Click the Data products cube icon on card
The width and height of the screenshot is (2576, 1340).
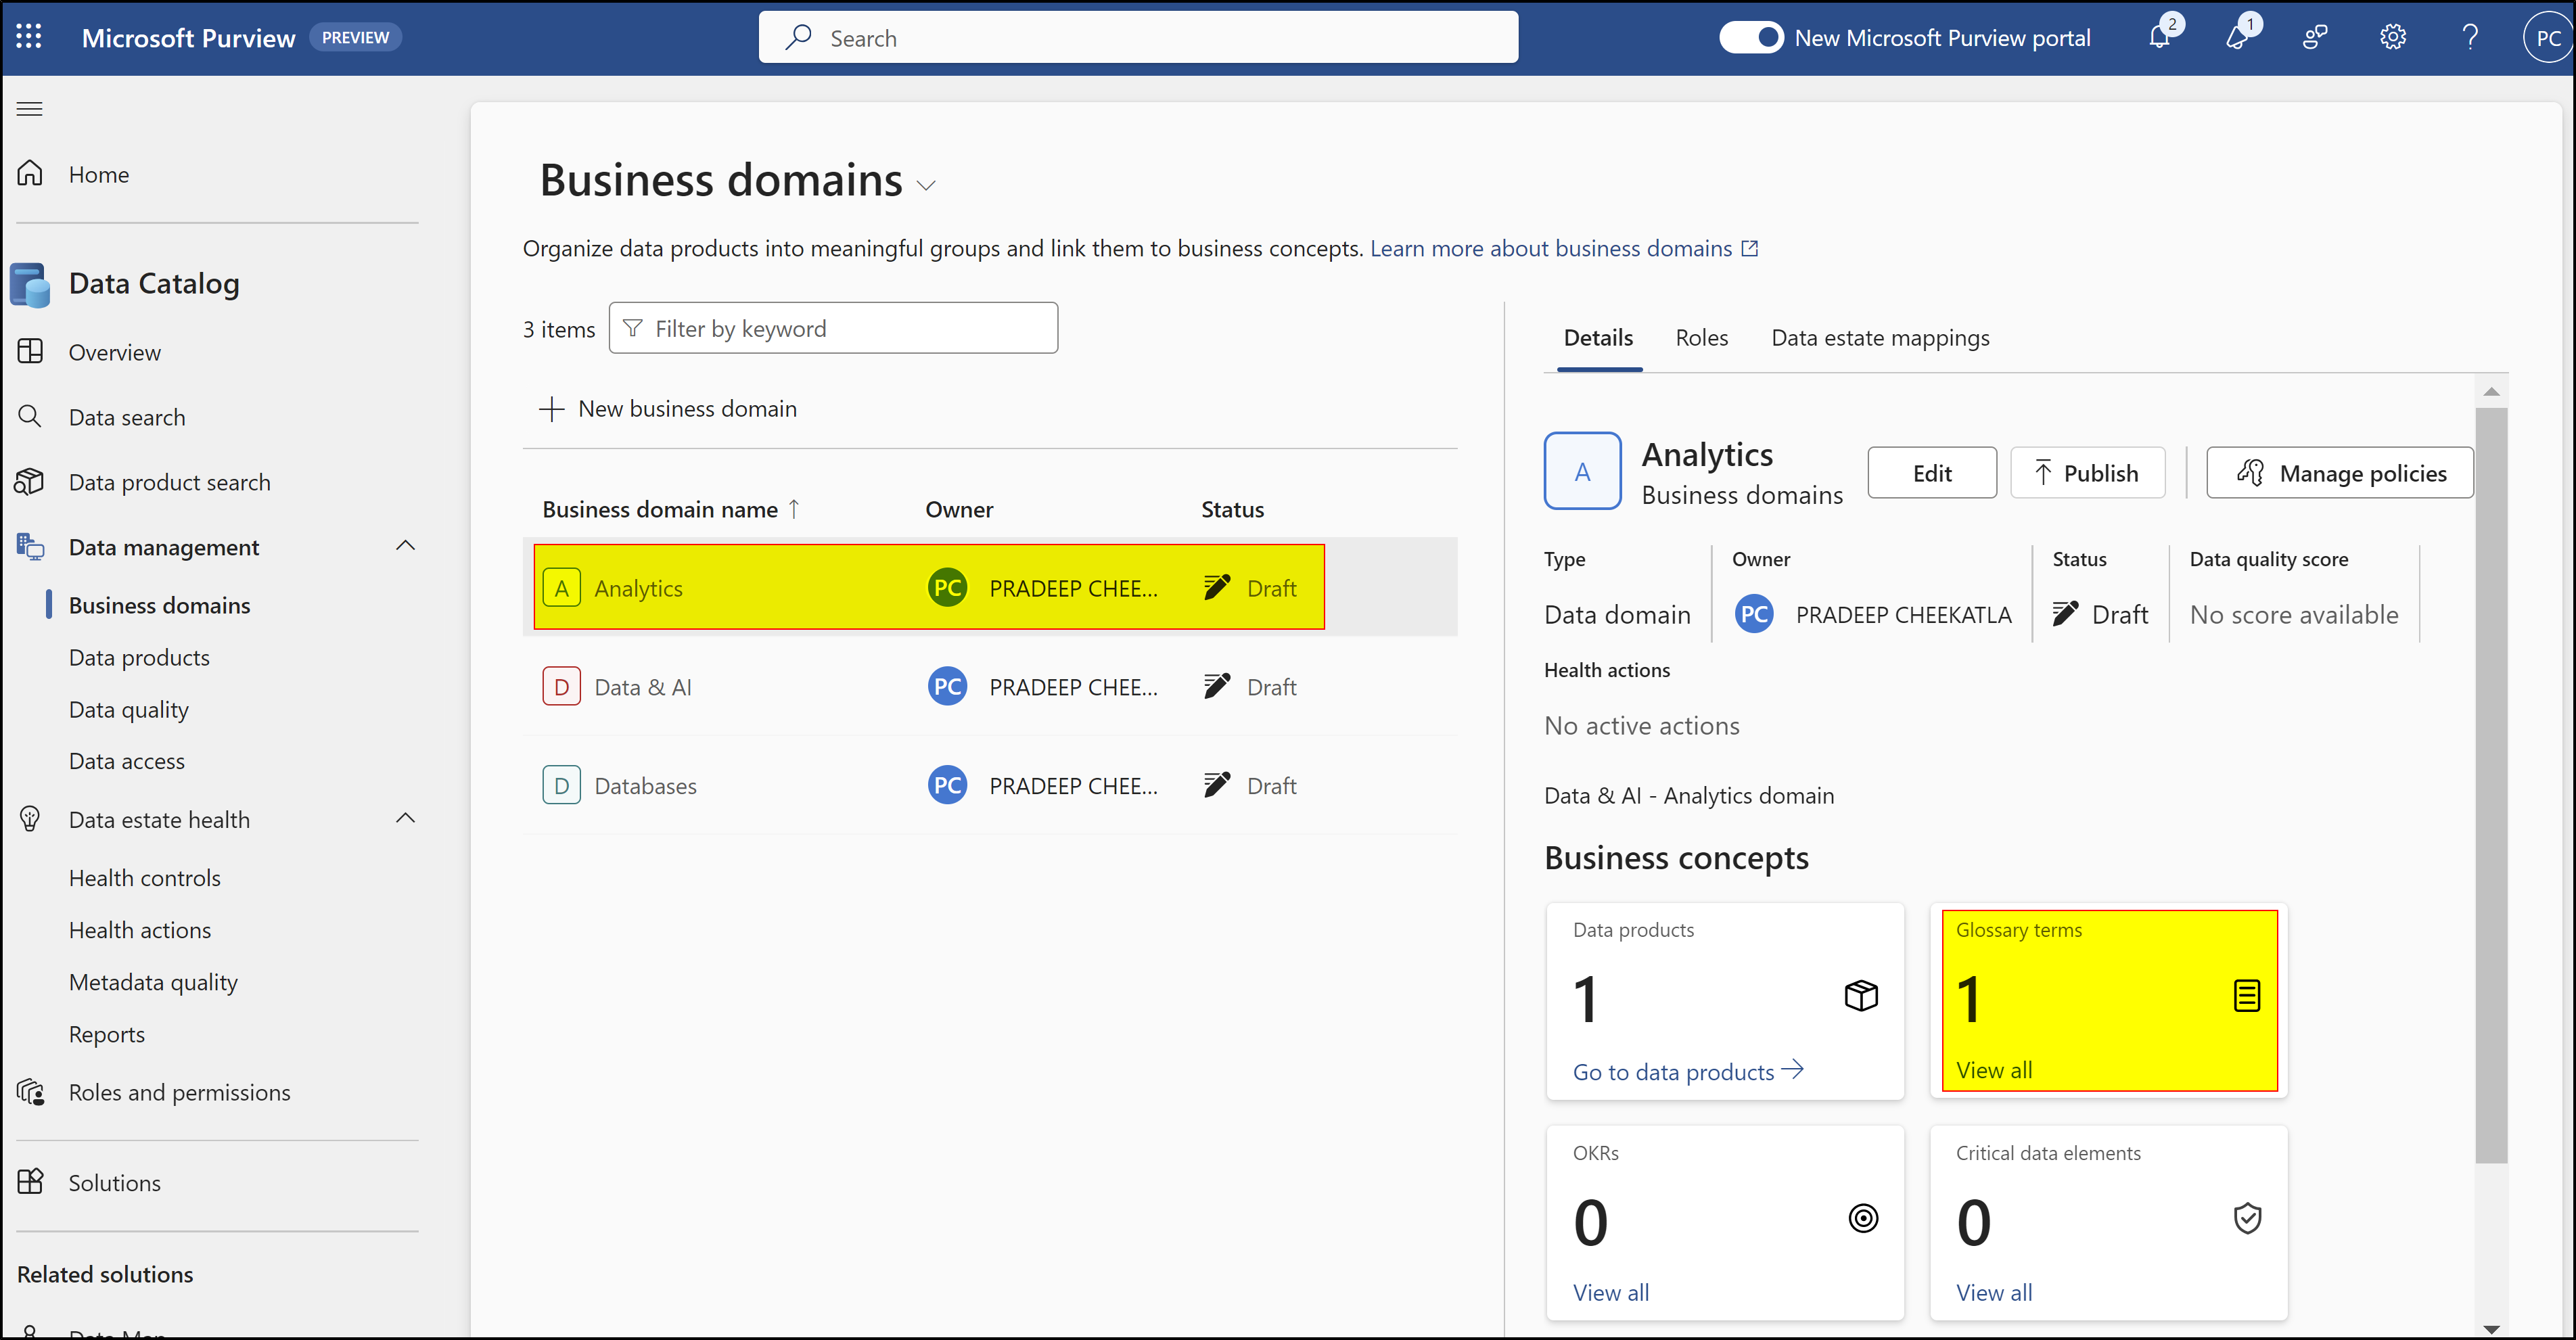1861,995
